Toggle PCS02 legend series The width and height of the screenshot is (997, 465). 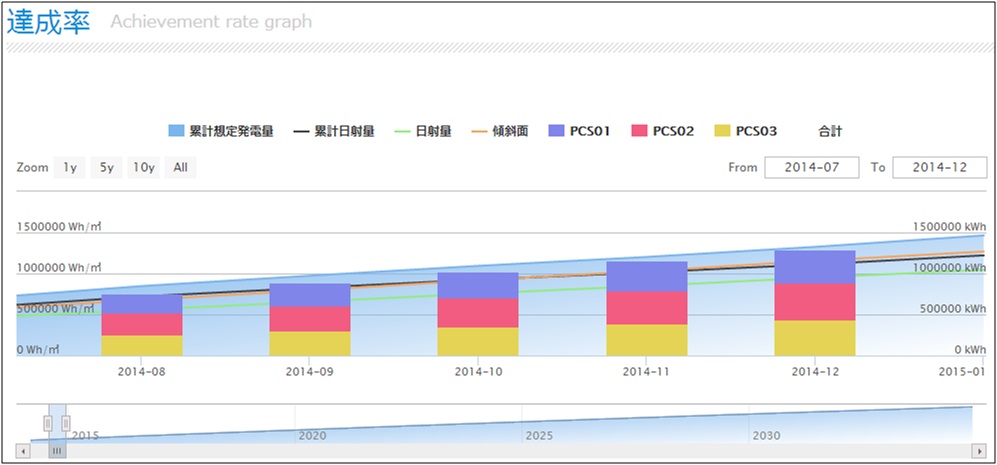click(663, 131)
